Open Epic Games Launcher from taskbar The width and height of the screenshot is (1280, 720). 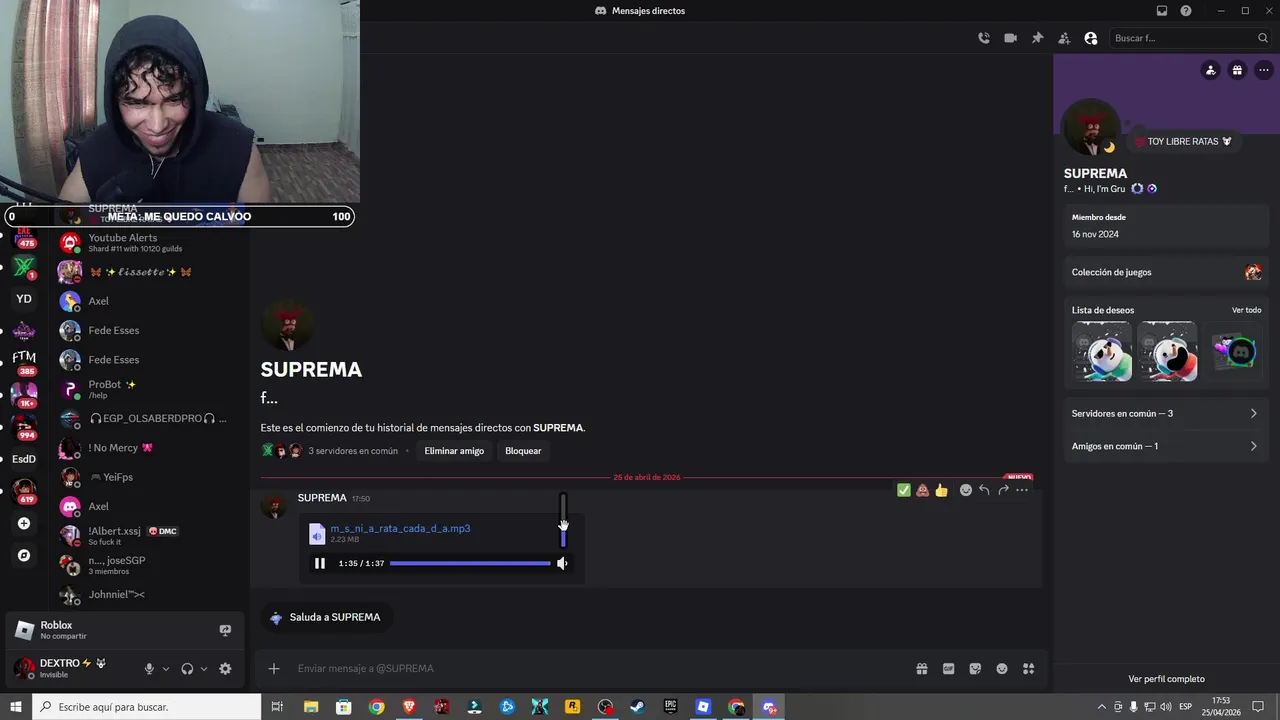tap(670, 707)
